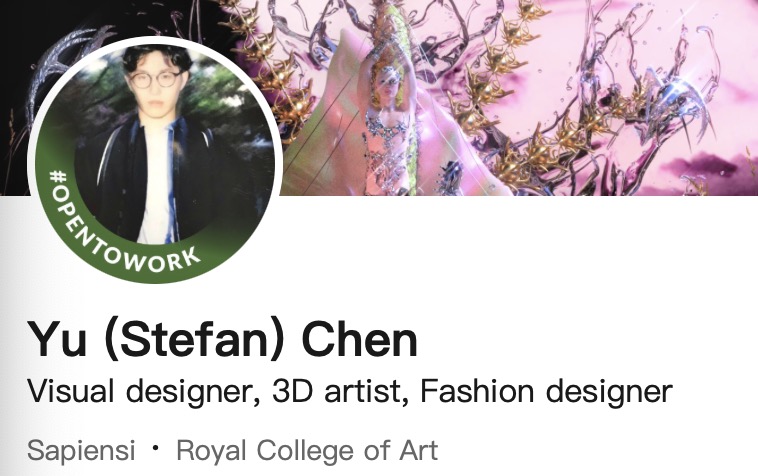The image size is (758, 476).
Task: Click the Fashion designer phrase in headline
Action: [x=546, y=391]
